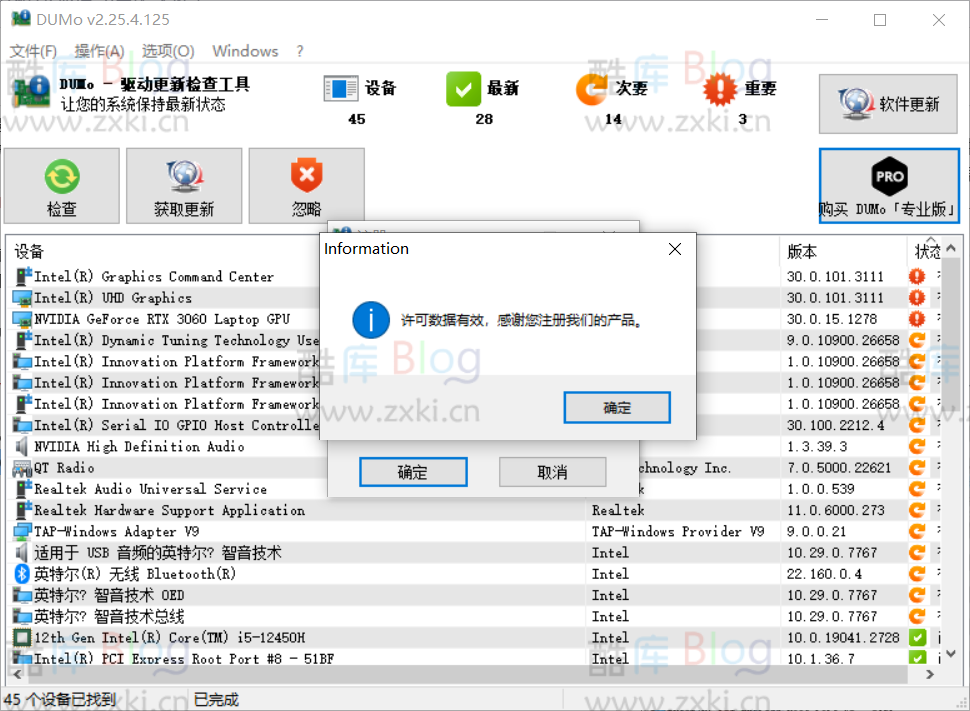This screenshot has height=711, width=970.
Task: Open the 操作(A) menu
Action: click(x=100, y=51)
